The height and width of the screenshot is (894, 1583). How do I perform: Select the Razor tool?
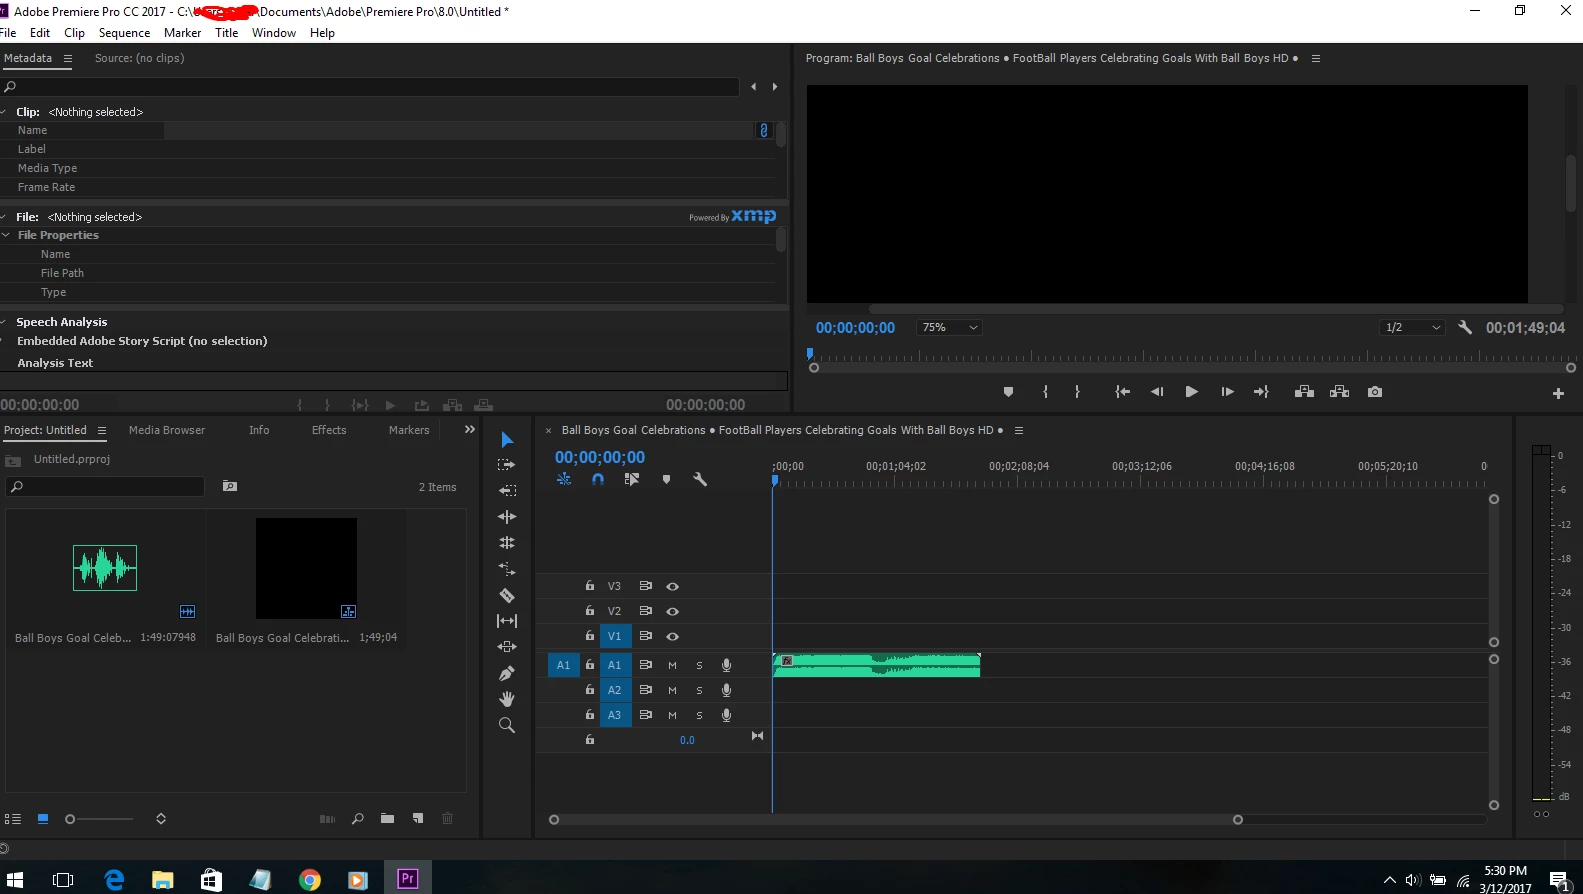pyautogui.click(x=507, y=595)
